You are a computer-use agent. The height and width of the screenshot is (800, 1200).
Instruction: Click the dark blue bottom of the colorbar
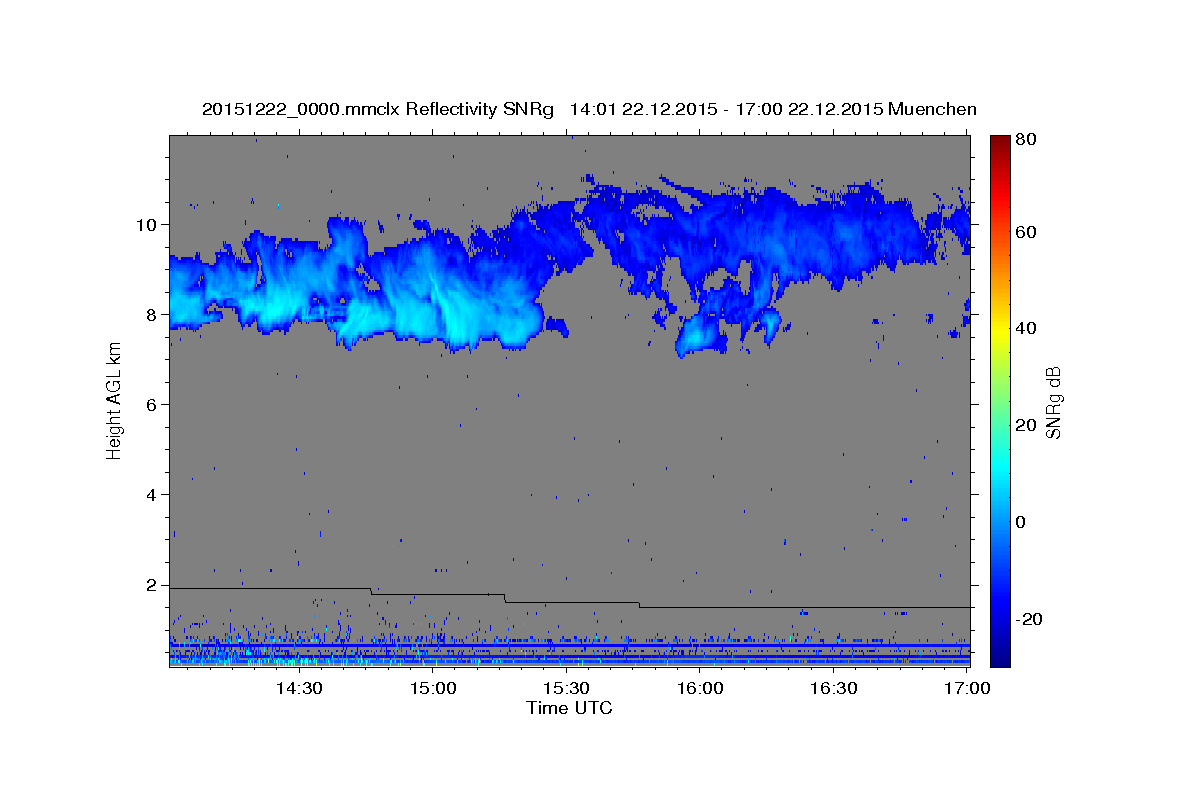click(1000, 655)
